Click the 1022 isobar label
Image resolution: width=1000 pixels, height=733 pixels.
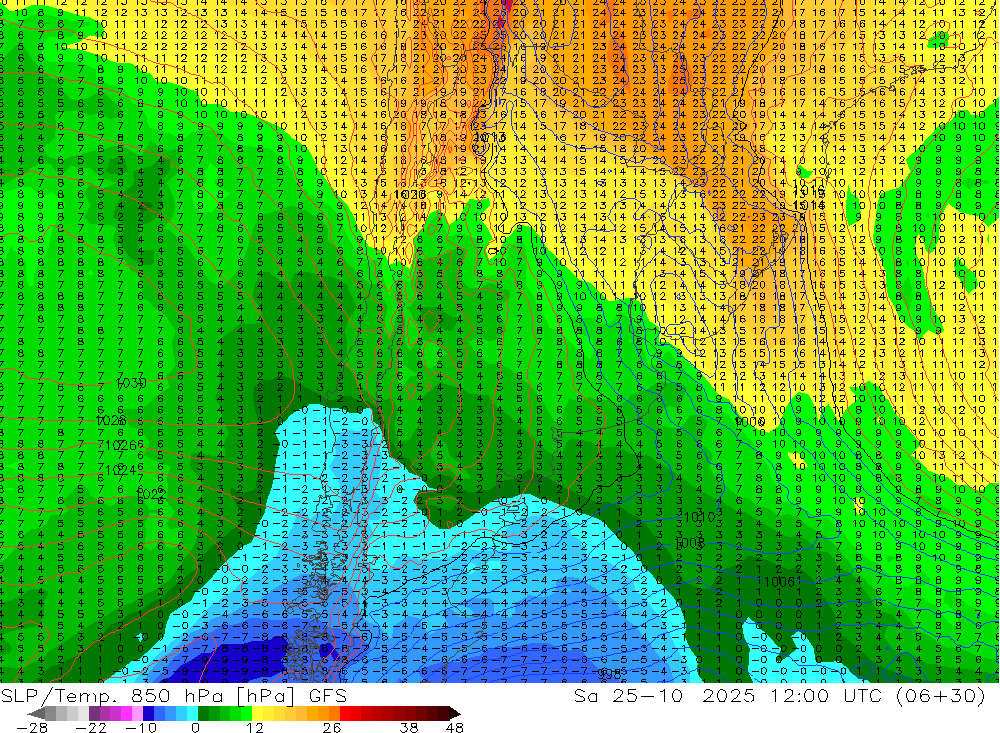tap(151, 494)
